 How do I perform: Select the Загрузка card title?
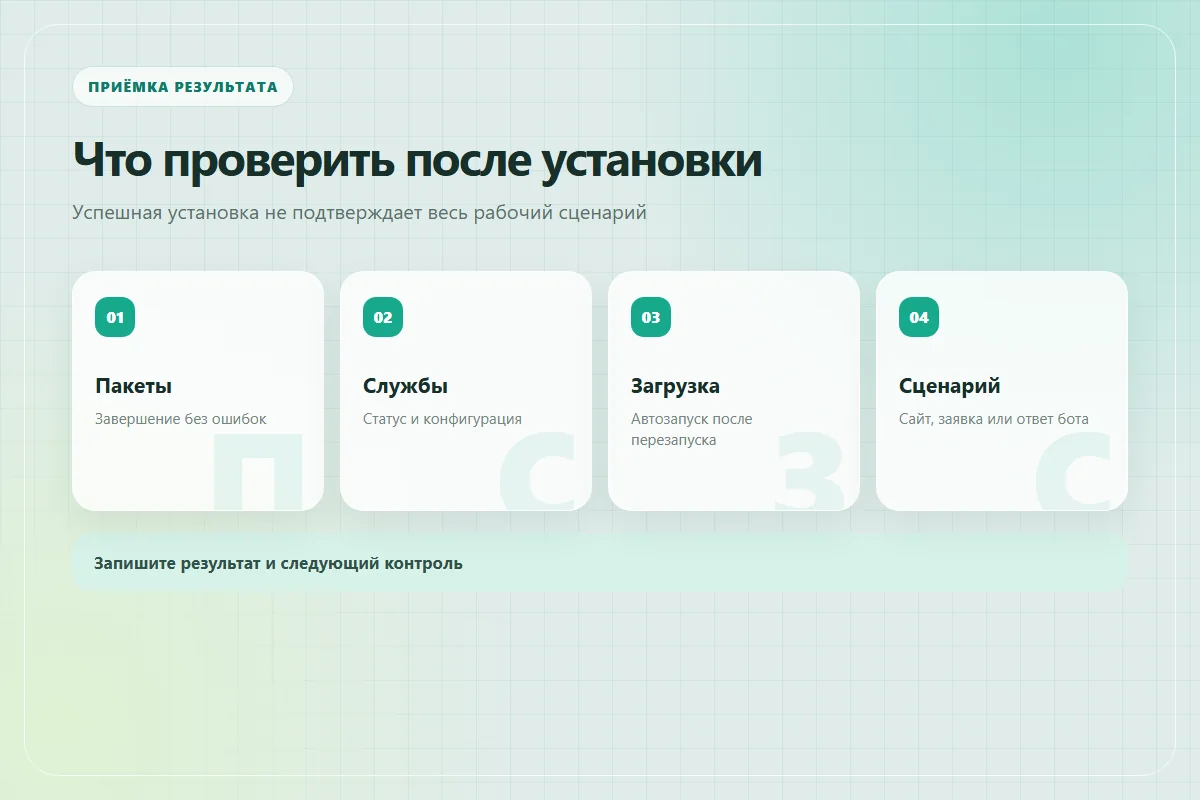[675, 386]
